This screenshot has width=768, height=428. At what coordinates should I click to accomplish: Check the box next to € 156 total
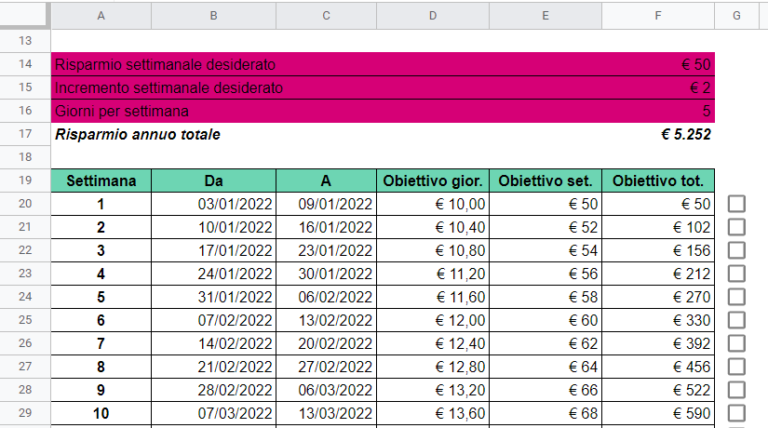736,250
